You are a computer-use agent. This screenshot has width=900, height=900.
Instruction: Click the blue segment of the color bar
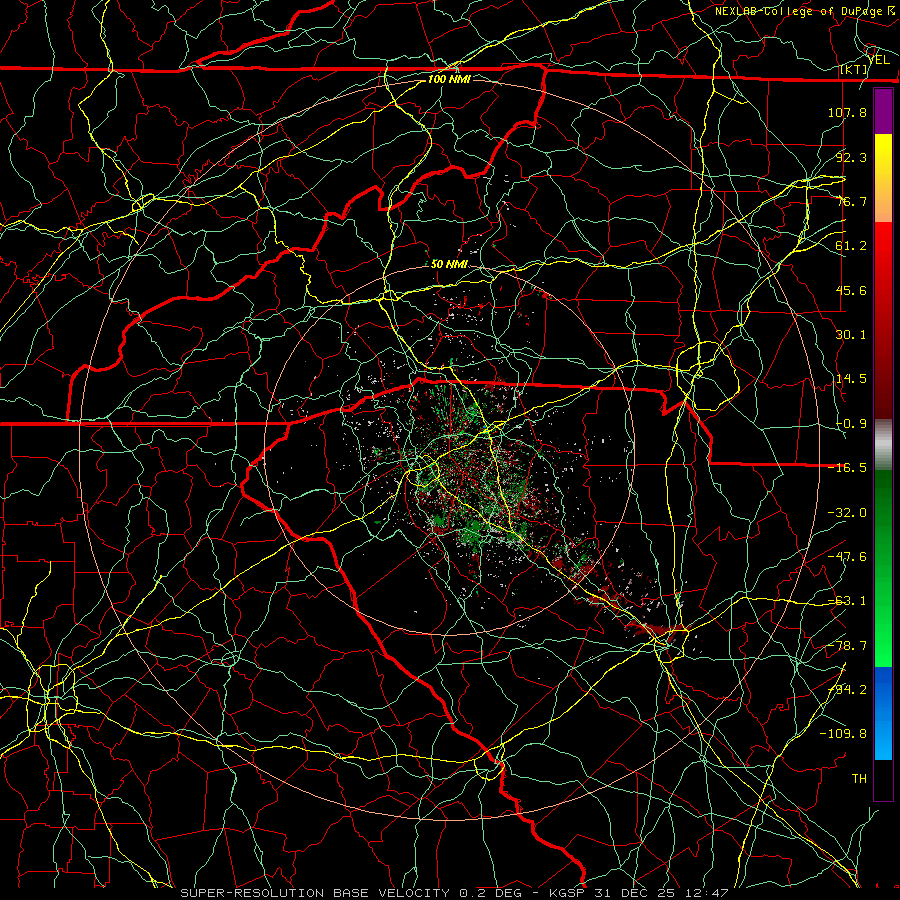click(x=883, y=713)
